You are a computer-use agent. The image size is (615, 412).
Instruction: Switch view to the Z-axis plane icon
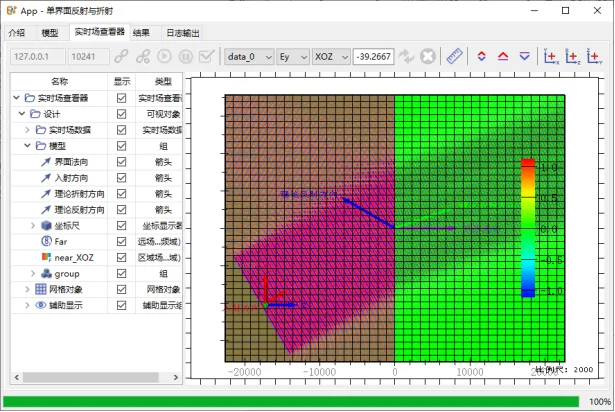click(x=573, y=57)
